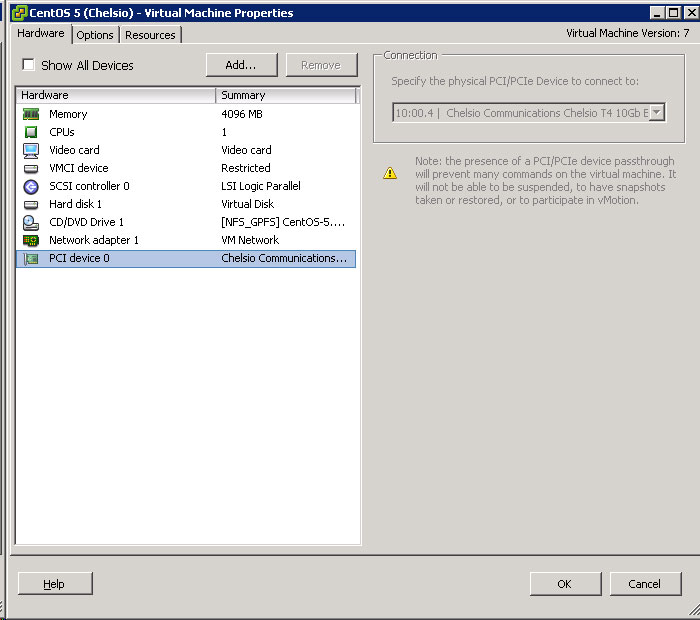The height and width of the screenshot is (620, 700).
Task: Select the Network adapter 1 icon
Action: coord(30,240)
